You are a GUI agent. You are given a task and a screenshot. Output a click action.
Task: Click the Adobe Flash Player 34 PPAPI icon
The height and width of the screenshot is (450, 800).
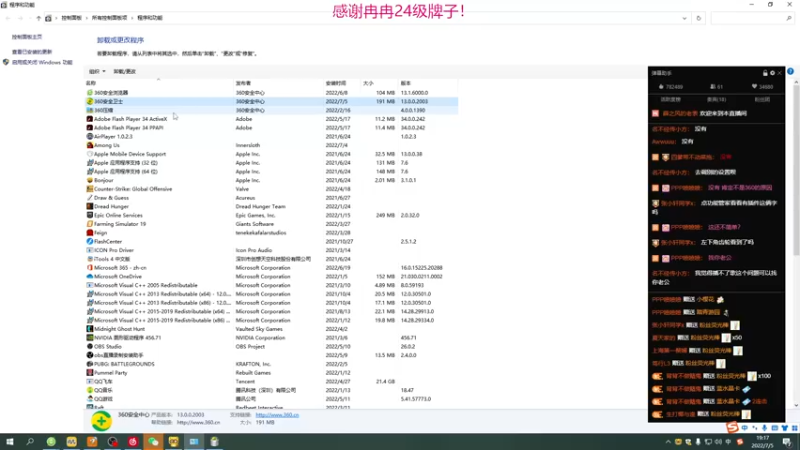90,128
